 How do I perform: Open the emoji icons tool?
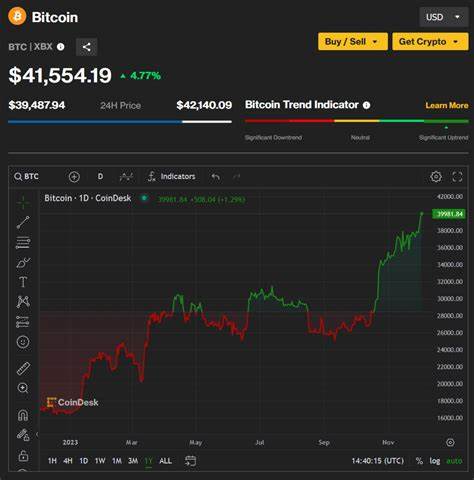coord(23,342)
